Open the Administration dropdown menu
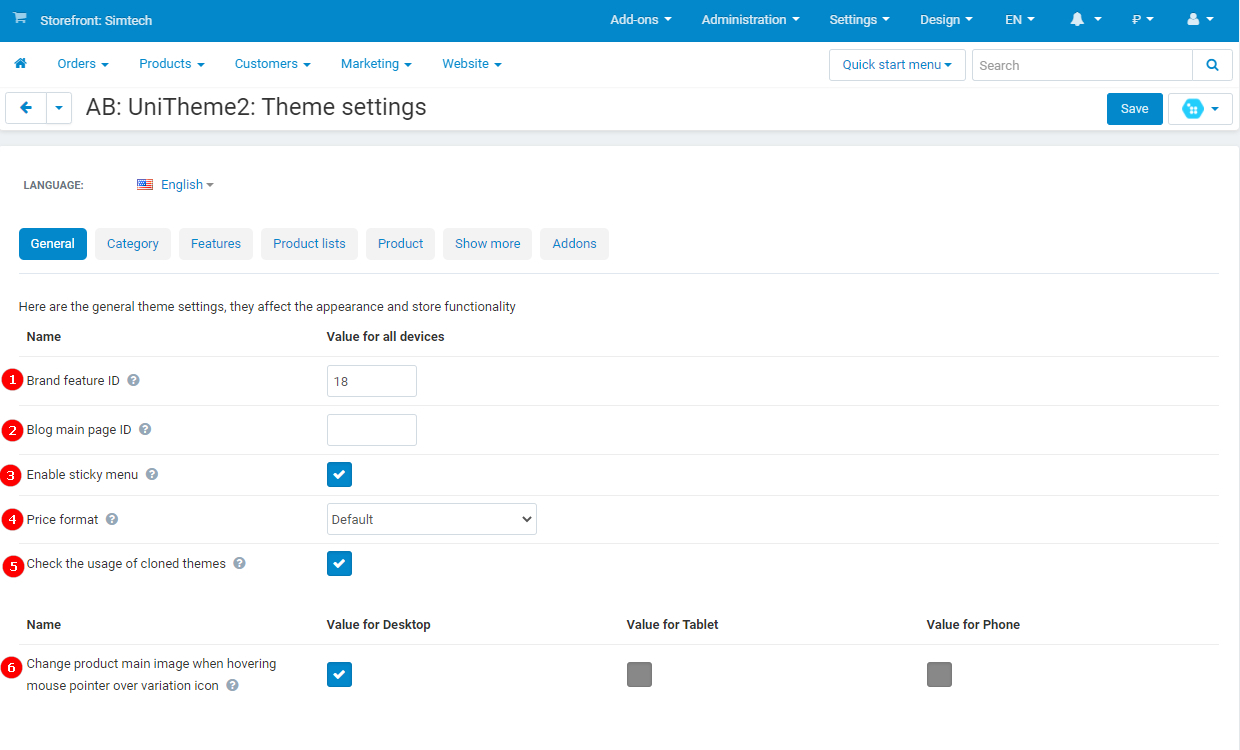The image size is (1240, 750). pyautogui.click(x=751, y=20)
